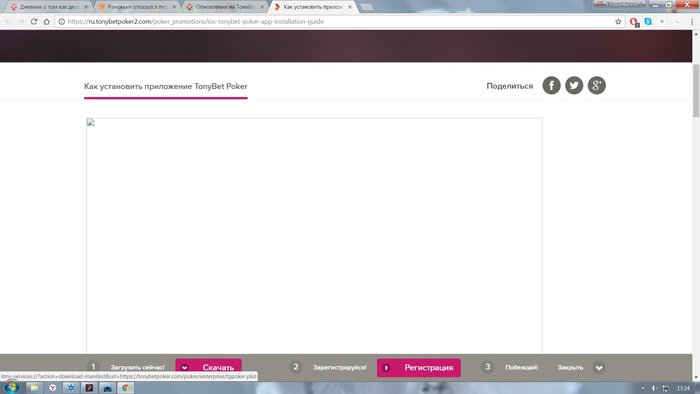The height and width of the screenshot is (394, 700).
Task: Close the 'Раножкий отказался' tab
Action: point(174,7)
